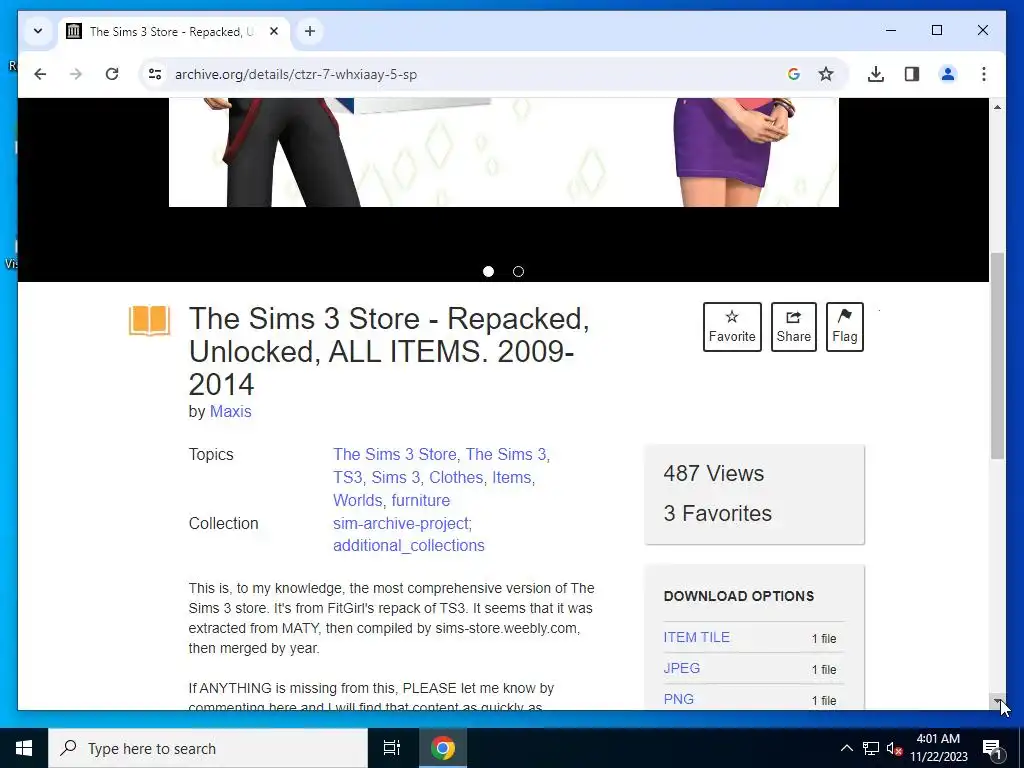Toggle Chrome side panel icon
Viewport: 1024px width, 768px height.
(x=912, y=74)
